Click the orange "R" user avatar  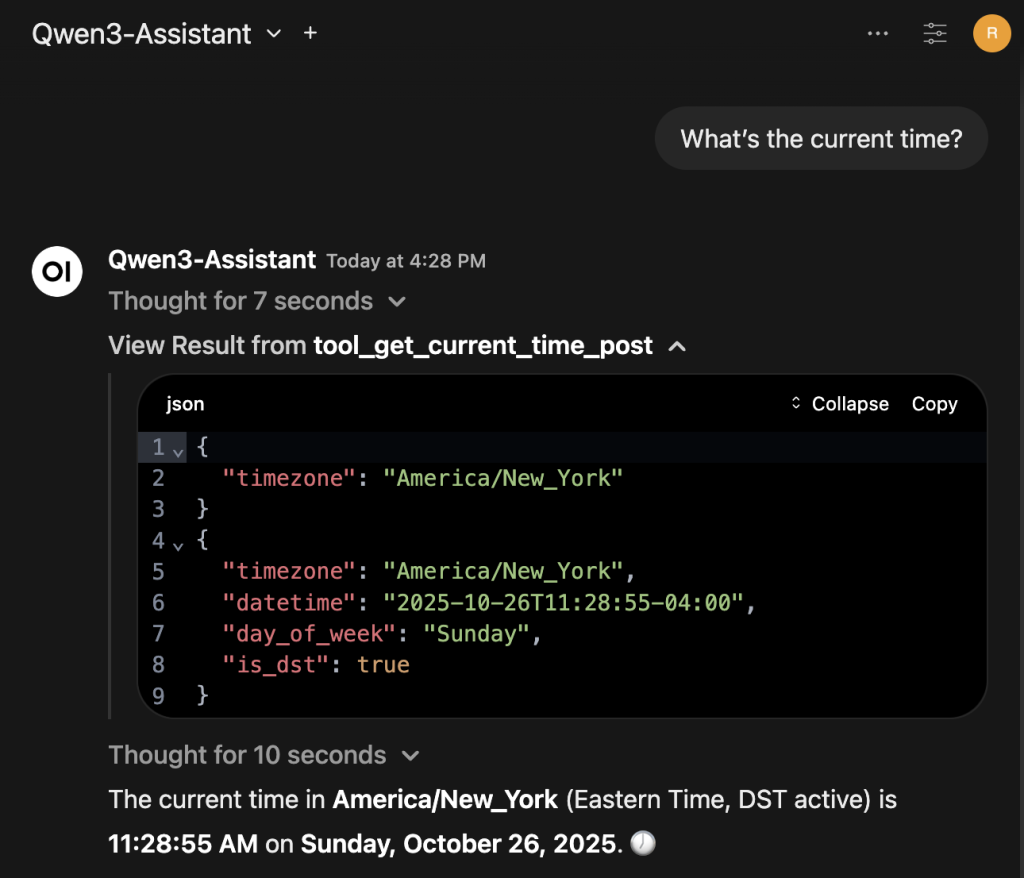click(991, 33)
